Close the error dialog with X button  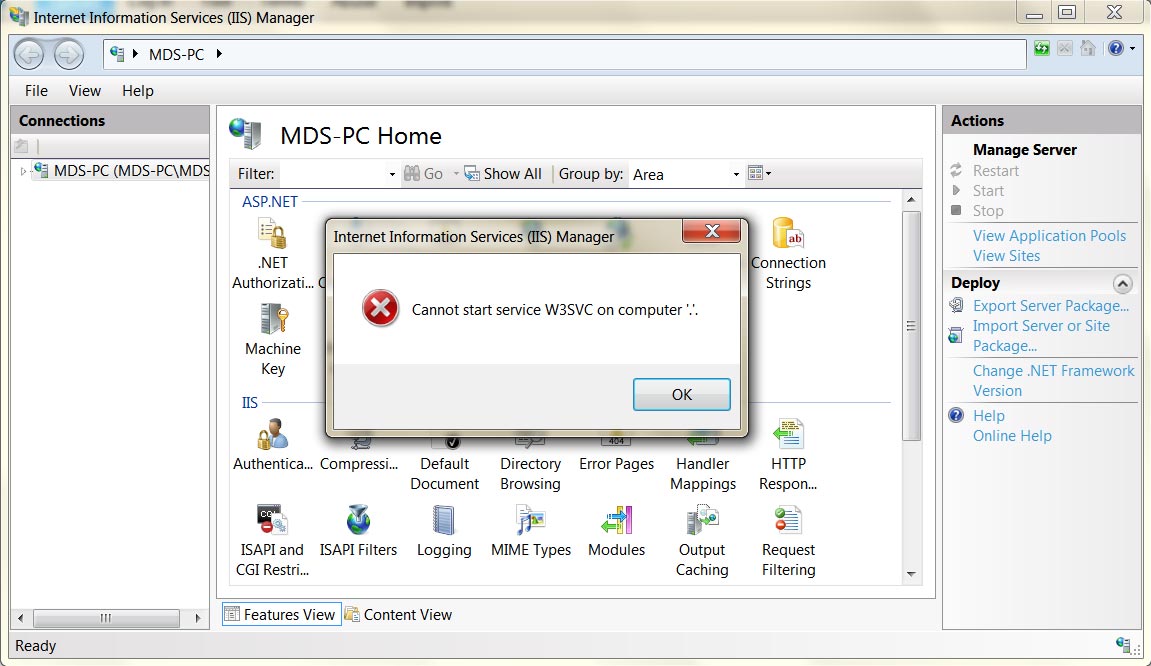click(x=711, y=231)
